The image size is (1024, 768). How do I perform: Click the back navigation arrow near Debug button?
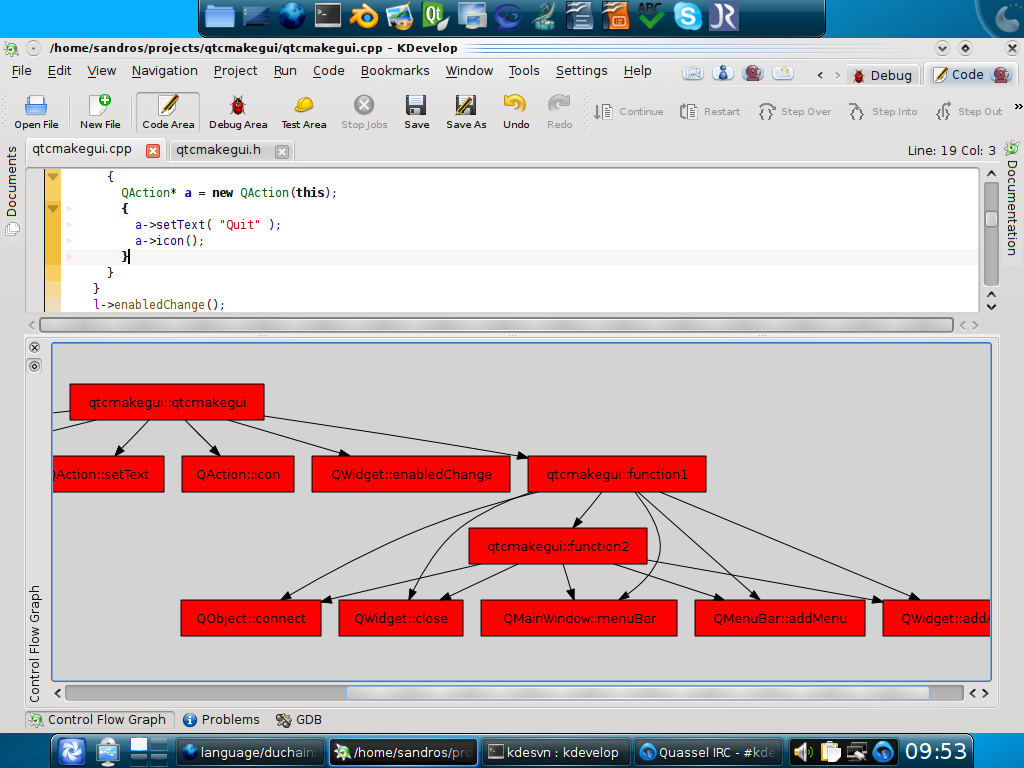[x=820, y=75]
